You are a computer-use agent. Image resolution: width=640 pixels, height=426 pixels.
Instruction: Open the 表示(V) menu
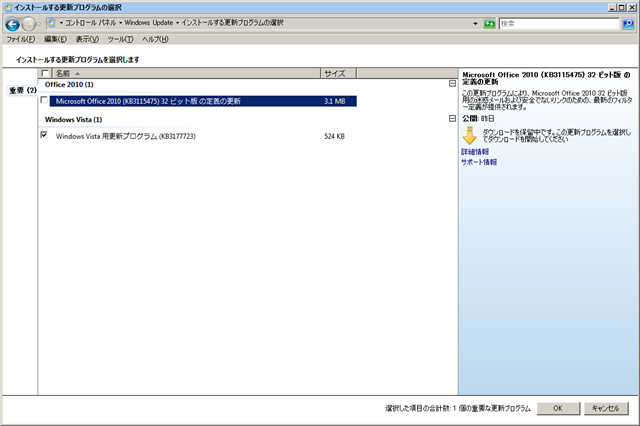pos(87,39)
